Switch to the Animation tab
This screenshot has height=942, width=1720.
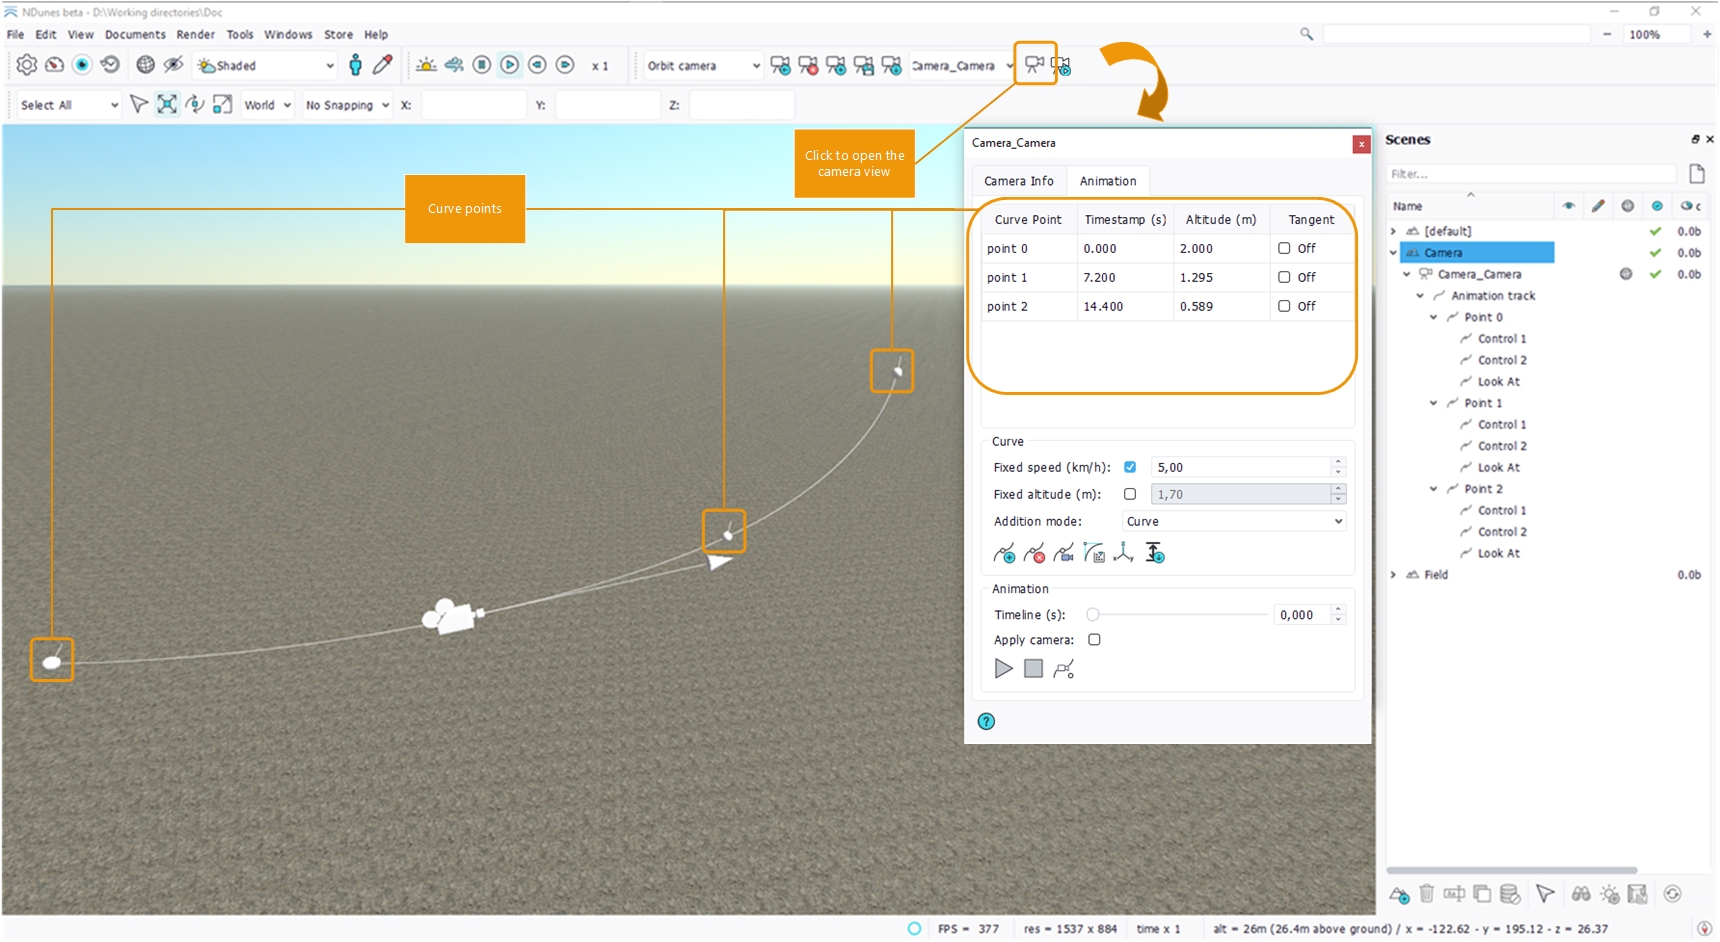[1107, 181]
